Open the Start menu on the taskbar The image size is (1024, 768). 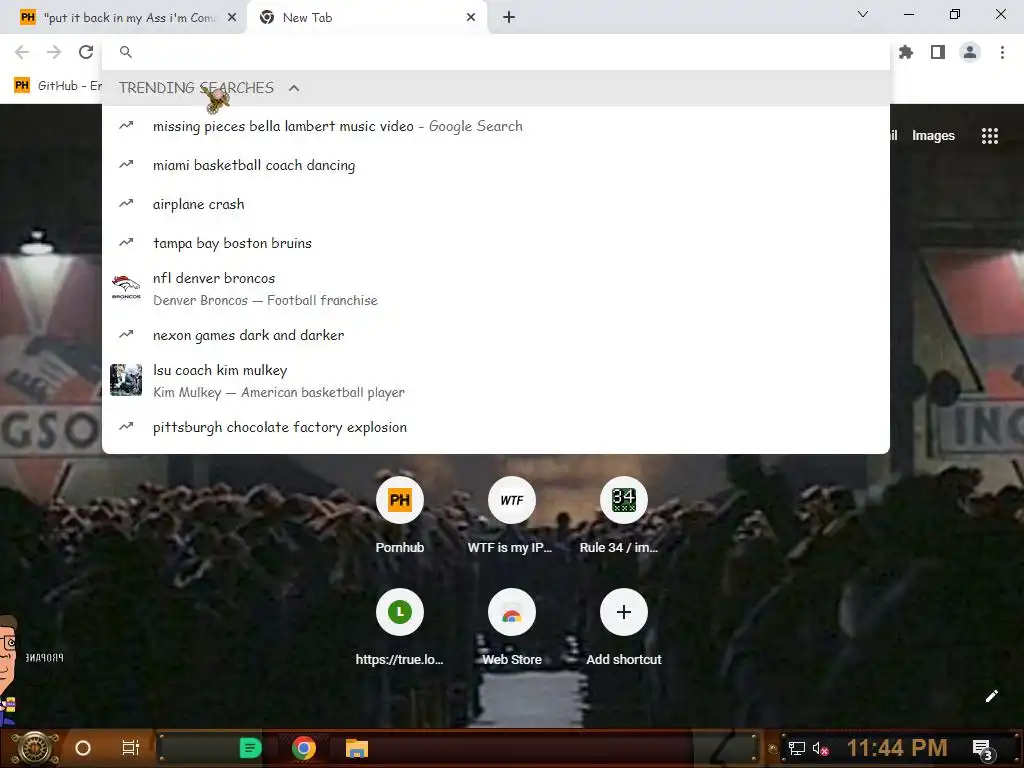click(x=35, y=748)
